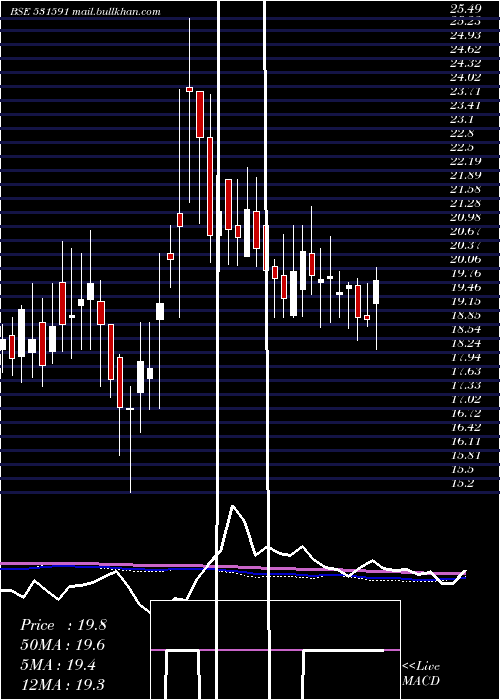500x700 pixels.
Task: Click the 24.32 price label
Action: pyautogui.click(x=466, y=63)
